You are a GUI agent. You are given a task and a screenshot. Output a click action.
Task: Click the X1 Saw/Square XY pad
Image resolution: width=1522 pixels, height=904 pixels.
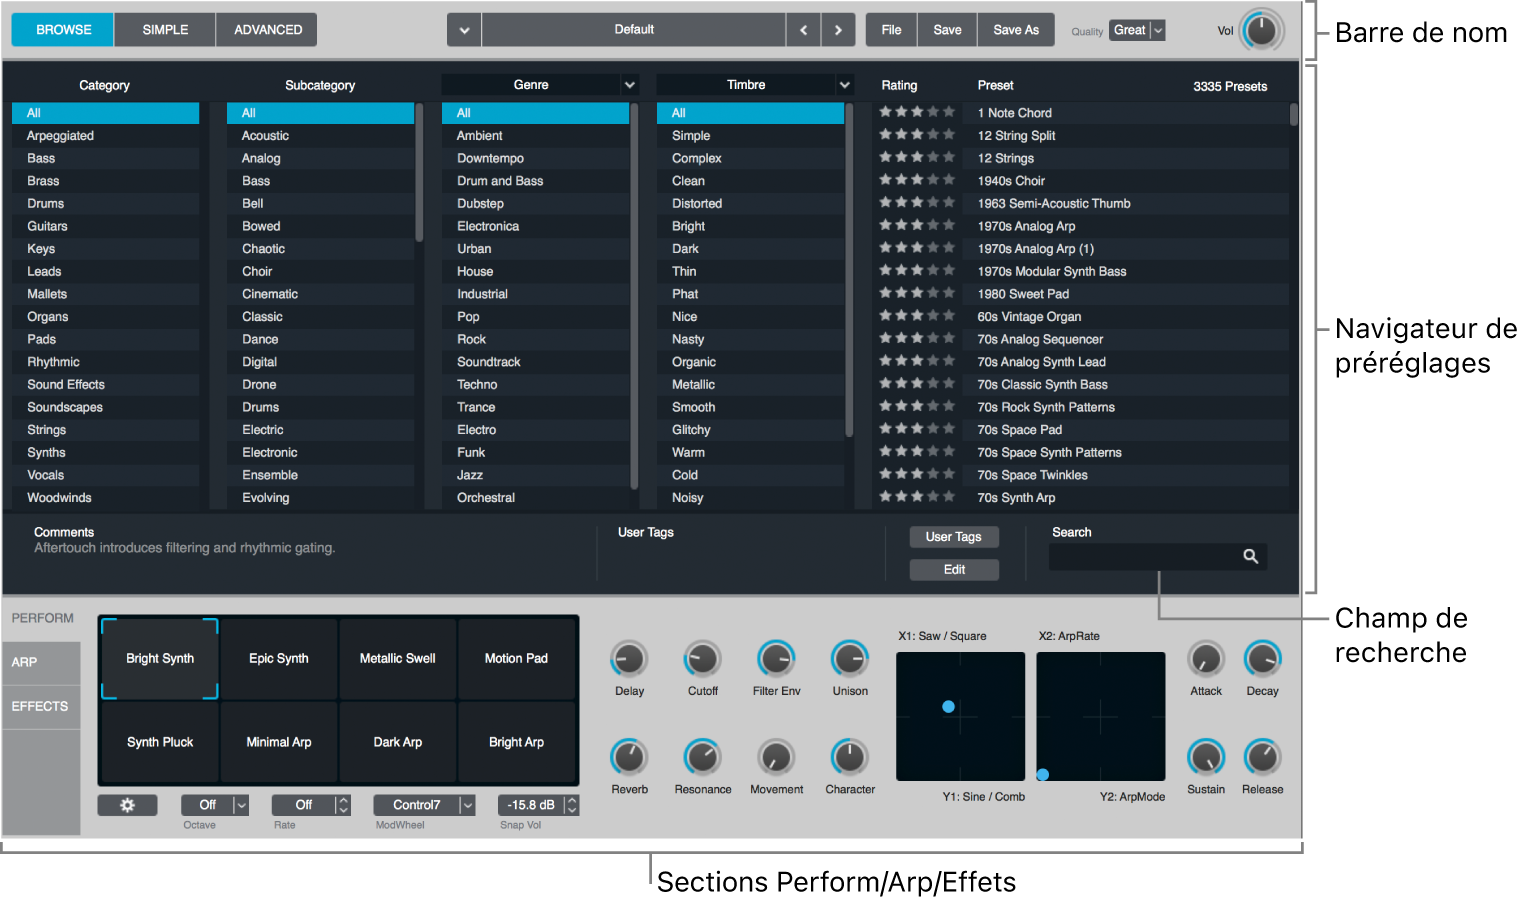click(x=960, y=717)
